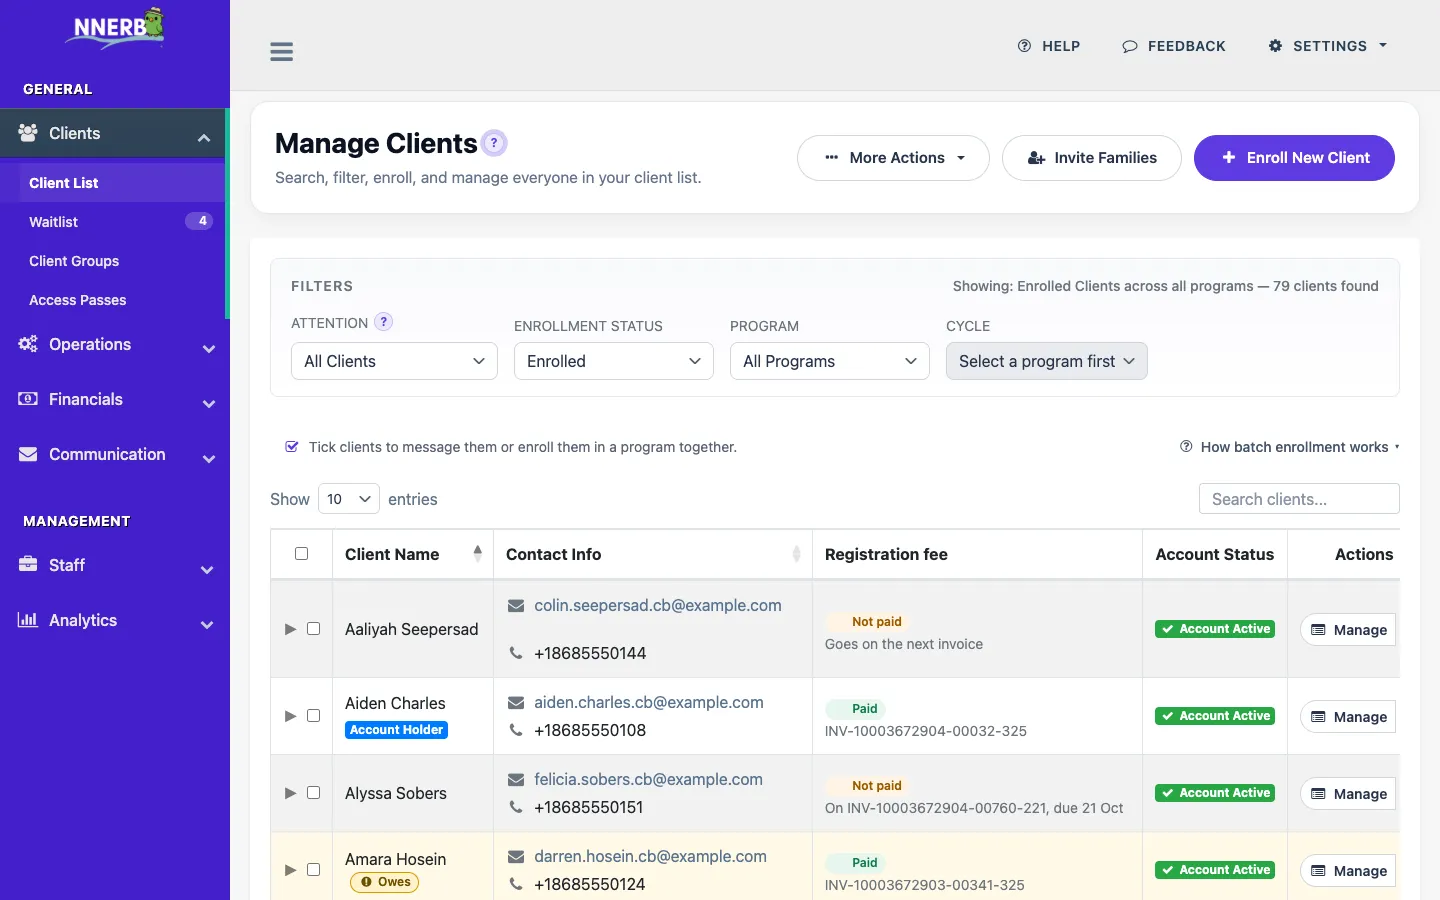This screenshot has height=900, width=1440.
Task: Tick the checkbox for Aiden Charles
Action: [313, 716]
